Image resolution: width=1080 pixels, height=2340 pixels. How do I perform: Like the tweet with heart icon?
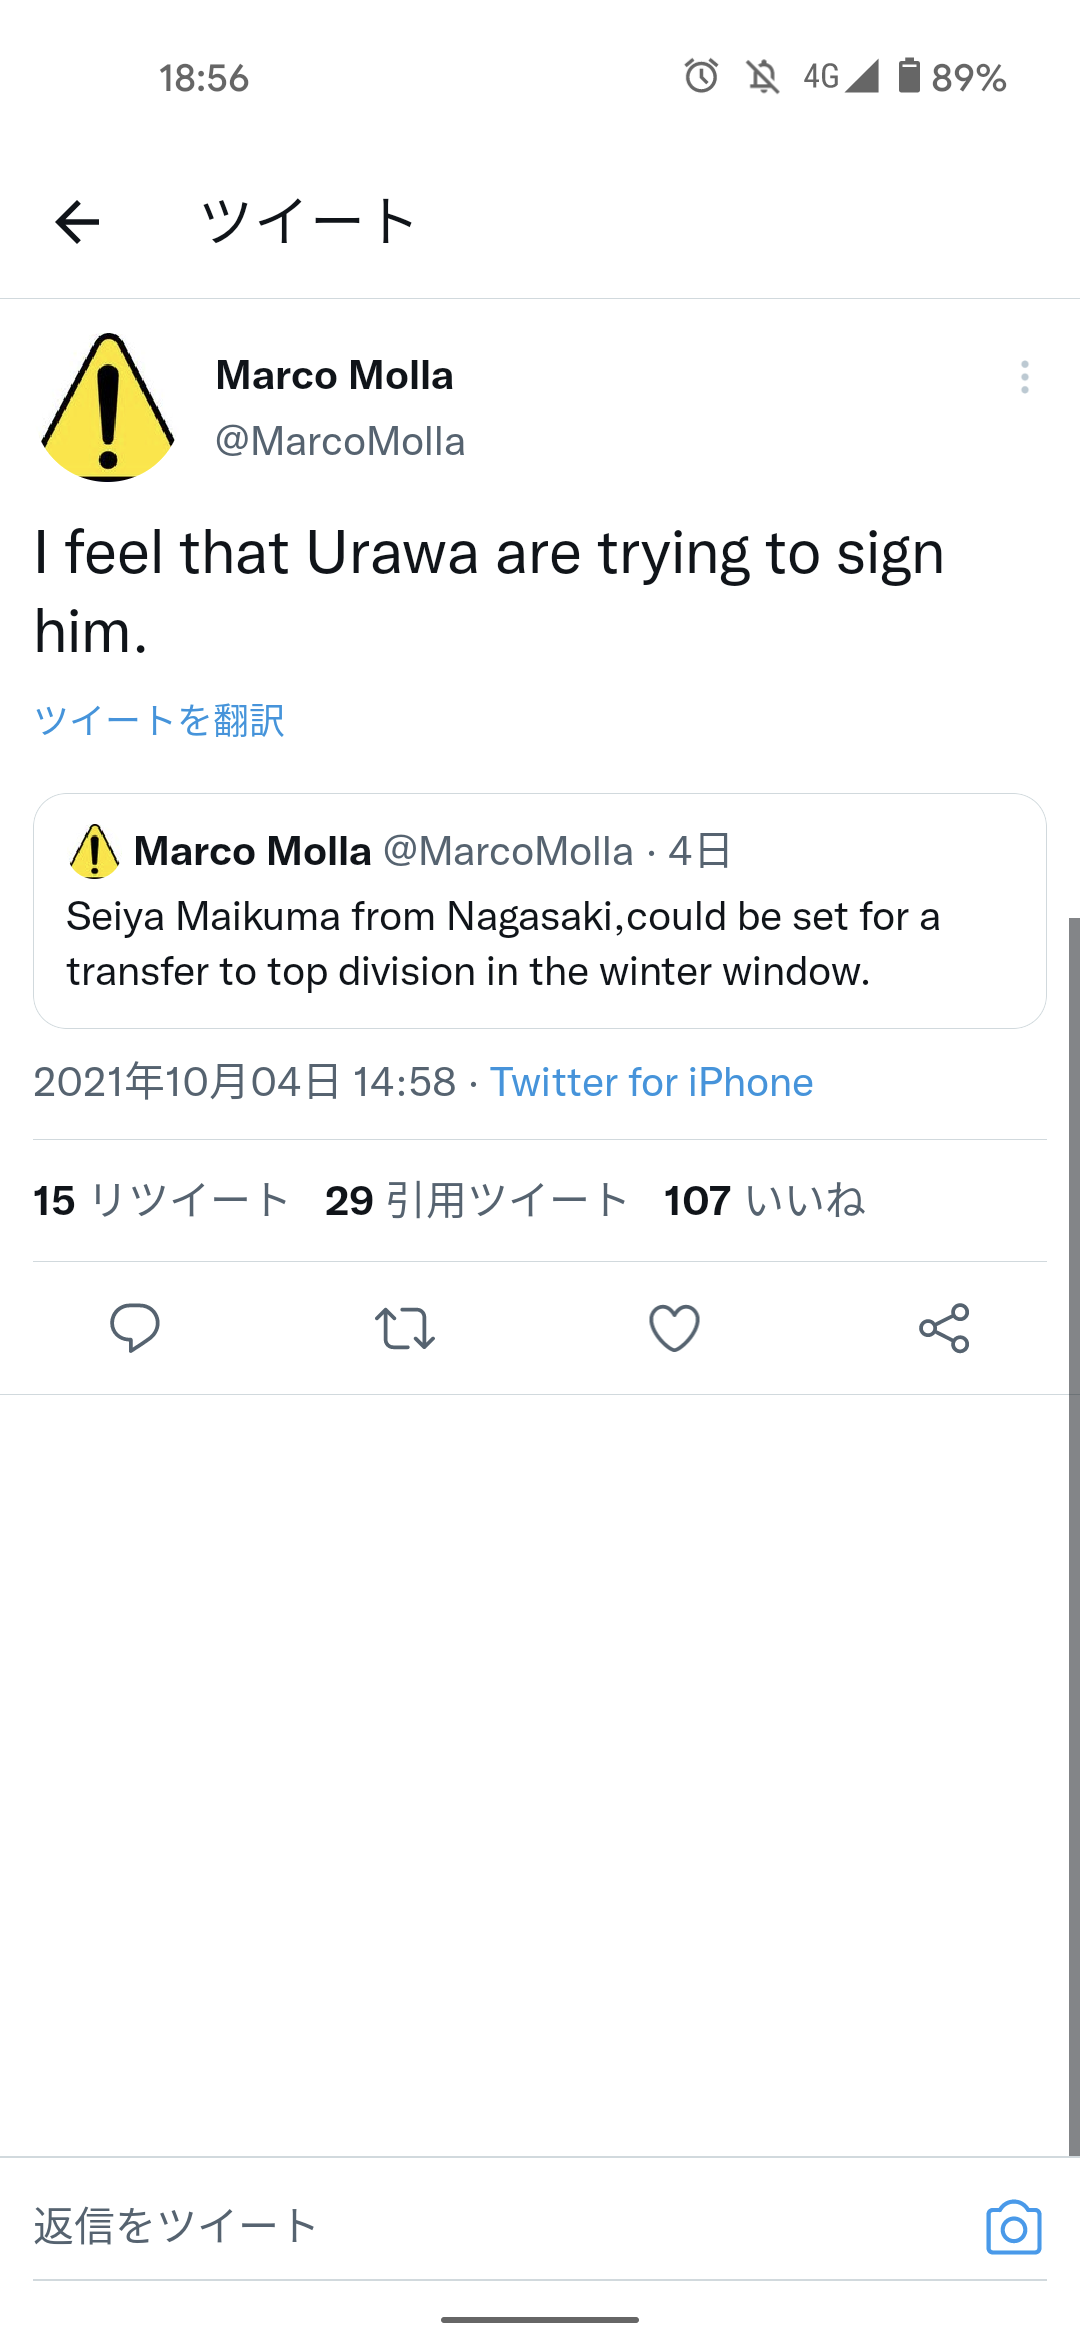(674, 1328)
